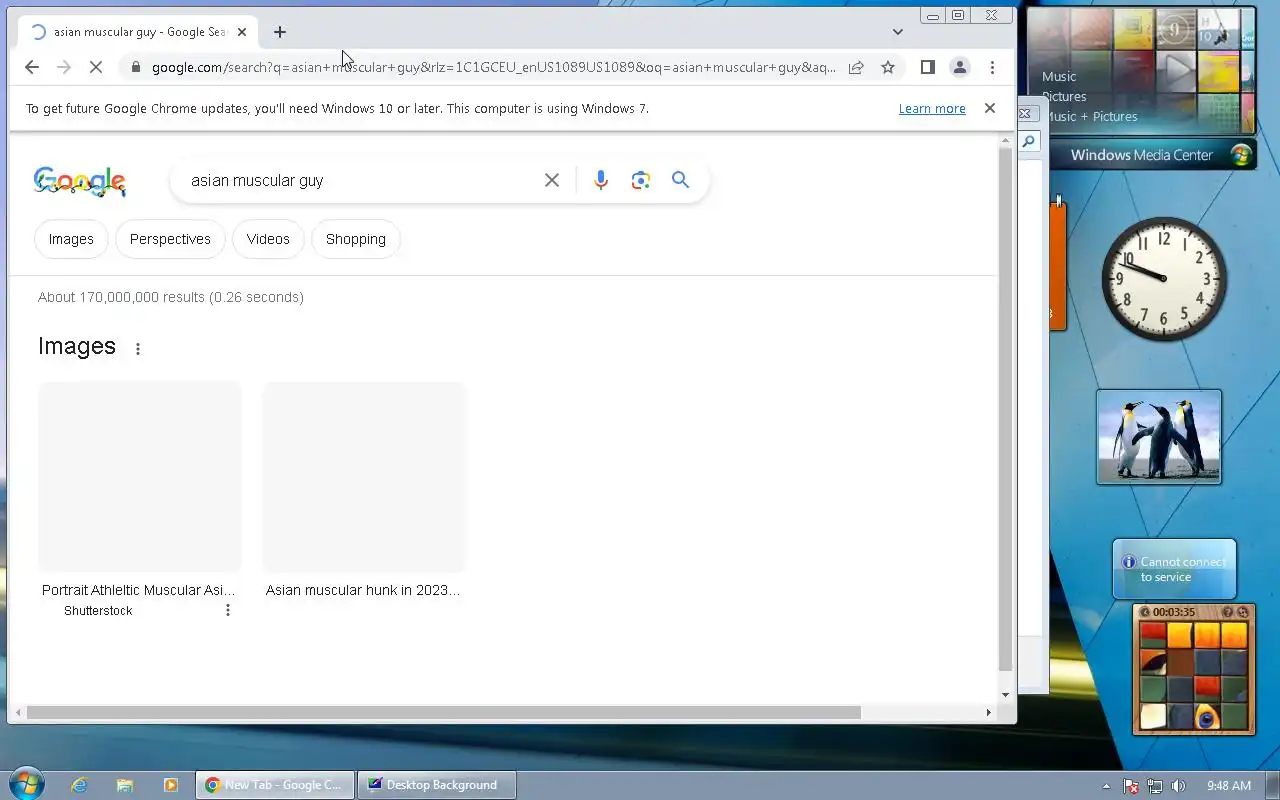Share this page via address bar icon
The width and height of the screenshot is (1280, 800).
pyautogui.click(x=856, y=67)
